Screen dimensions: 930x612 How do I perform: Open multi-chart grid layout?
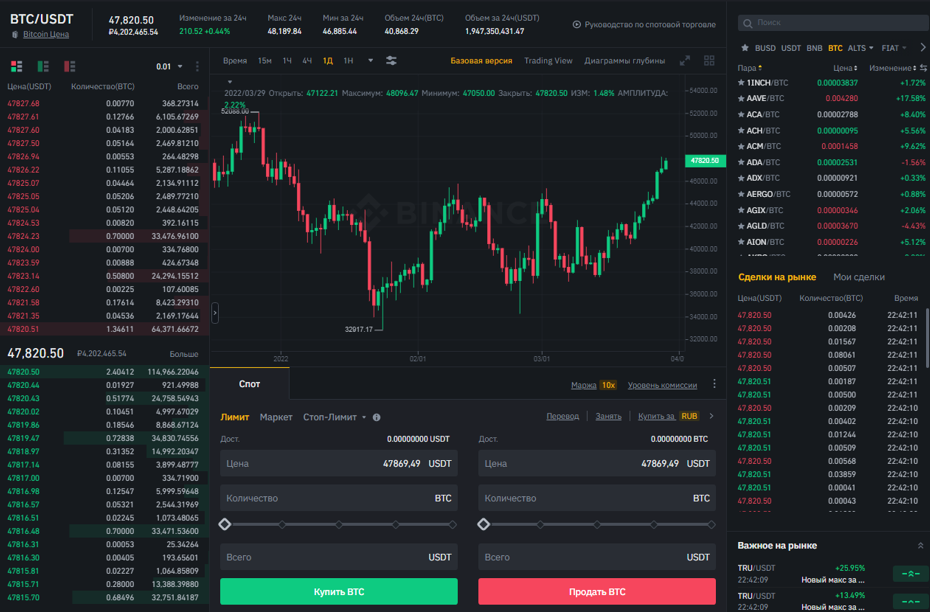pyautogui.click(x=709, y=60)
